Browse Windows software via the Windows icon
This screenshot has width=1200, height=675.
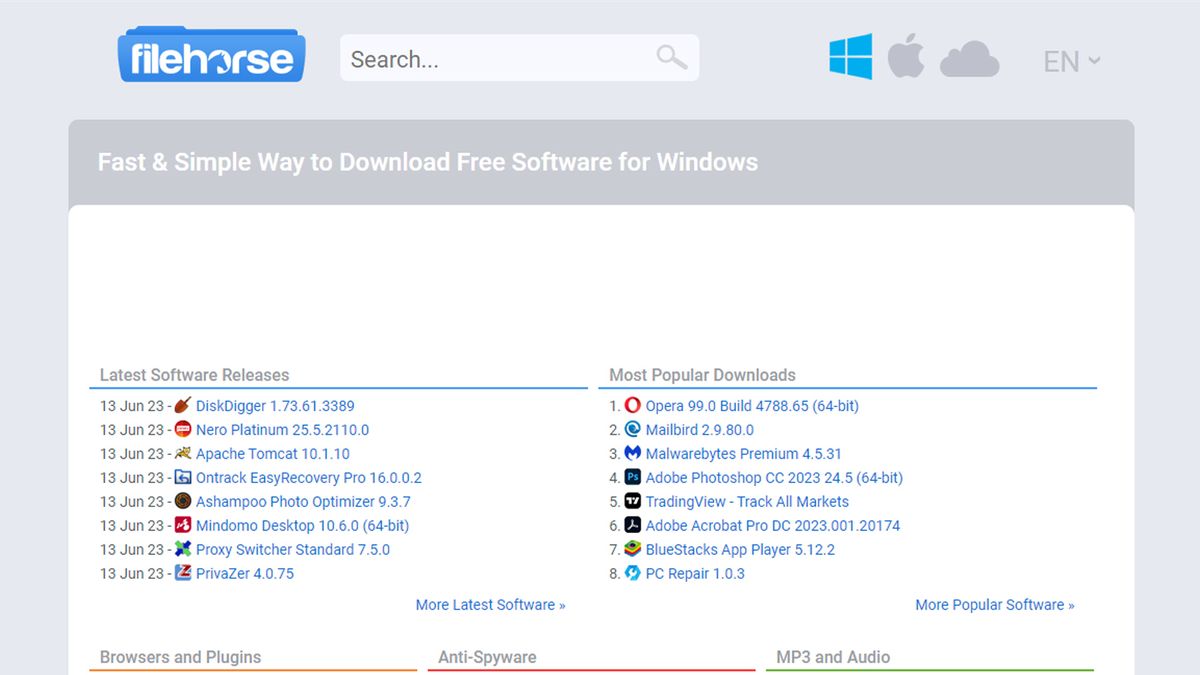tap(851, 58)
